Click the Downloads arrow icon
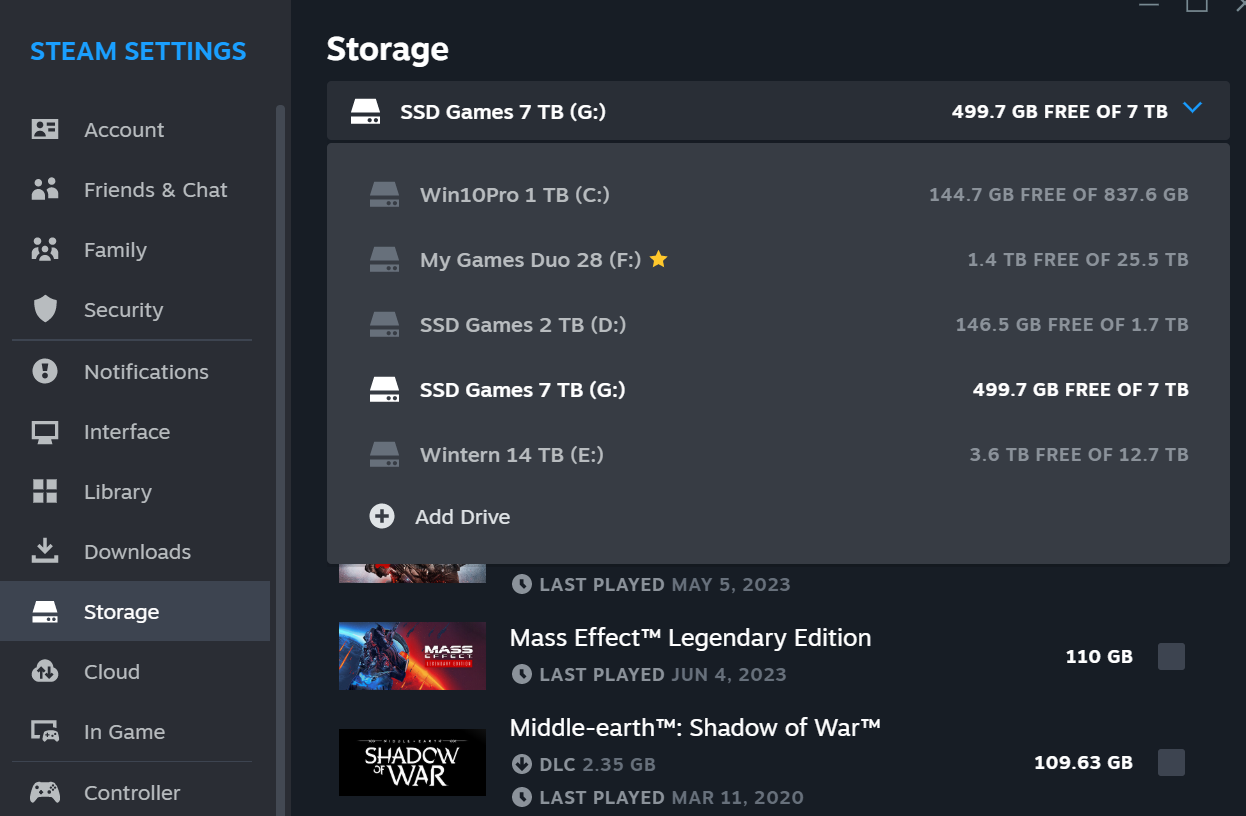Viewport: 1246px width, 816px height. click(45, 551)
